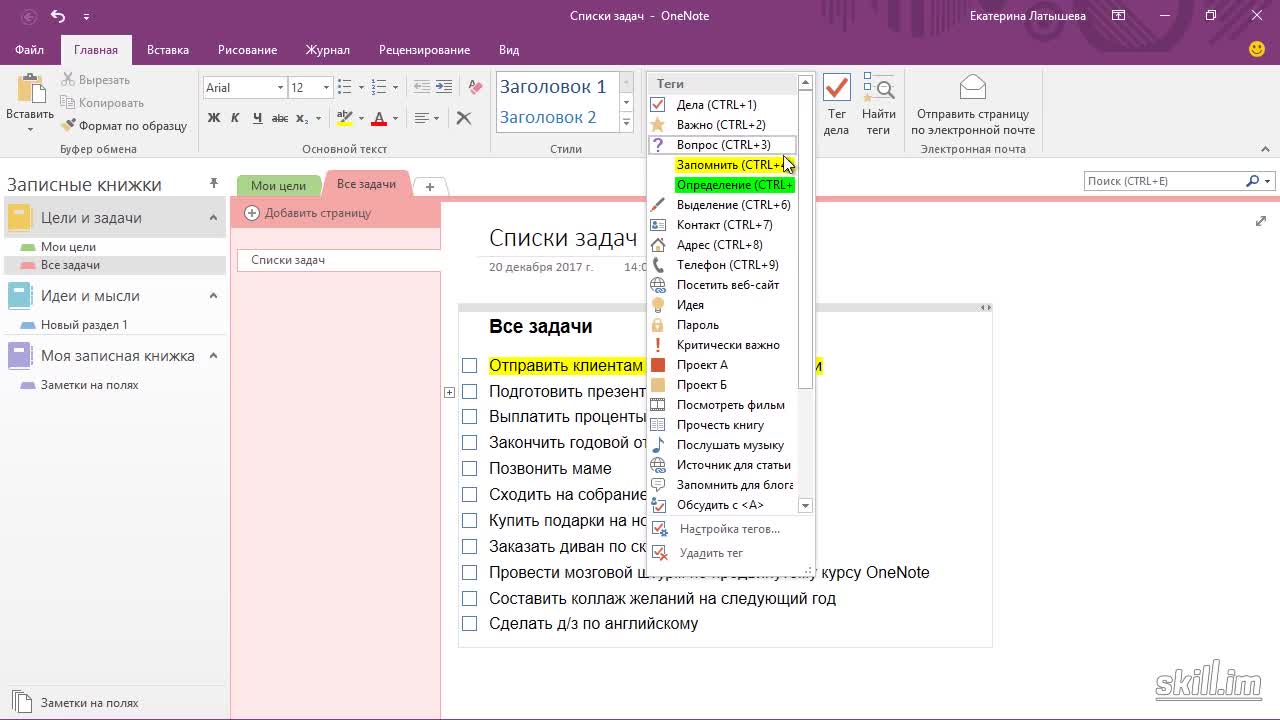Select the Идея lightbulb tag
1280x720 pixels.
[x=722, y=305]
